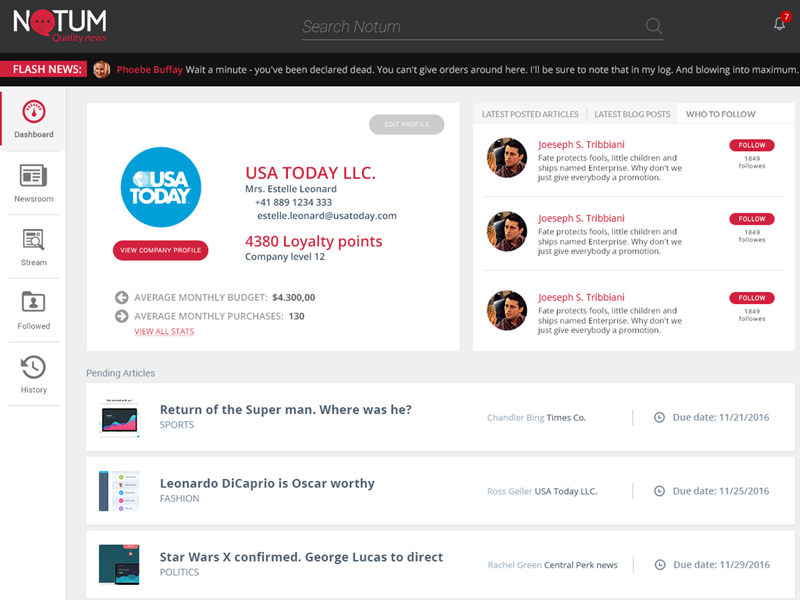Open notifications via the bell icon
Image resolution: width=800 pixels, height=600 pixels.
(781, 25)
